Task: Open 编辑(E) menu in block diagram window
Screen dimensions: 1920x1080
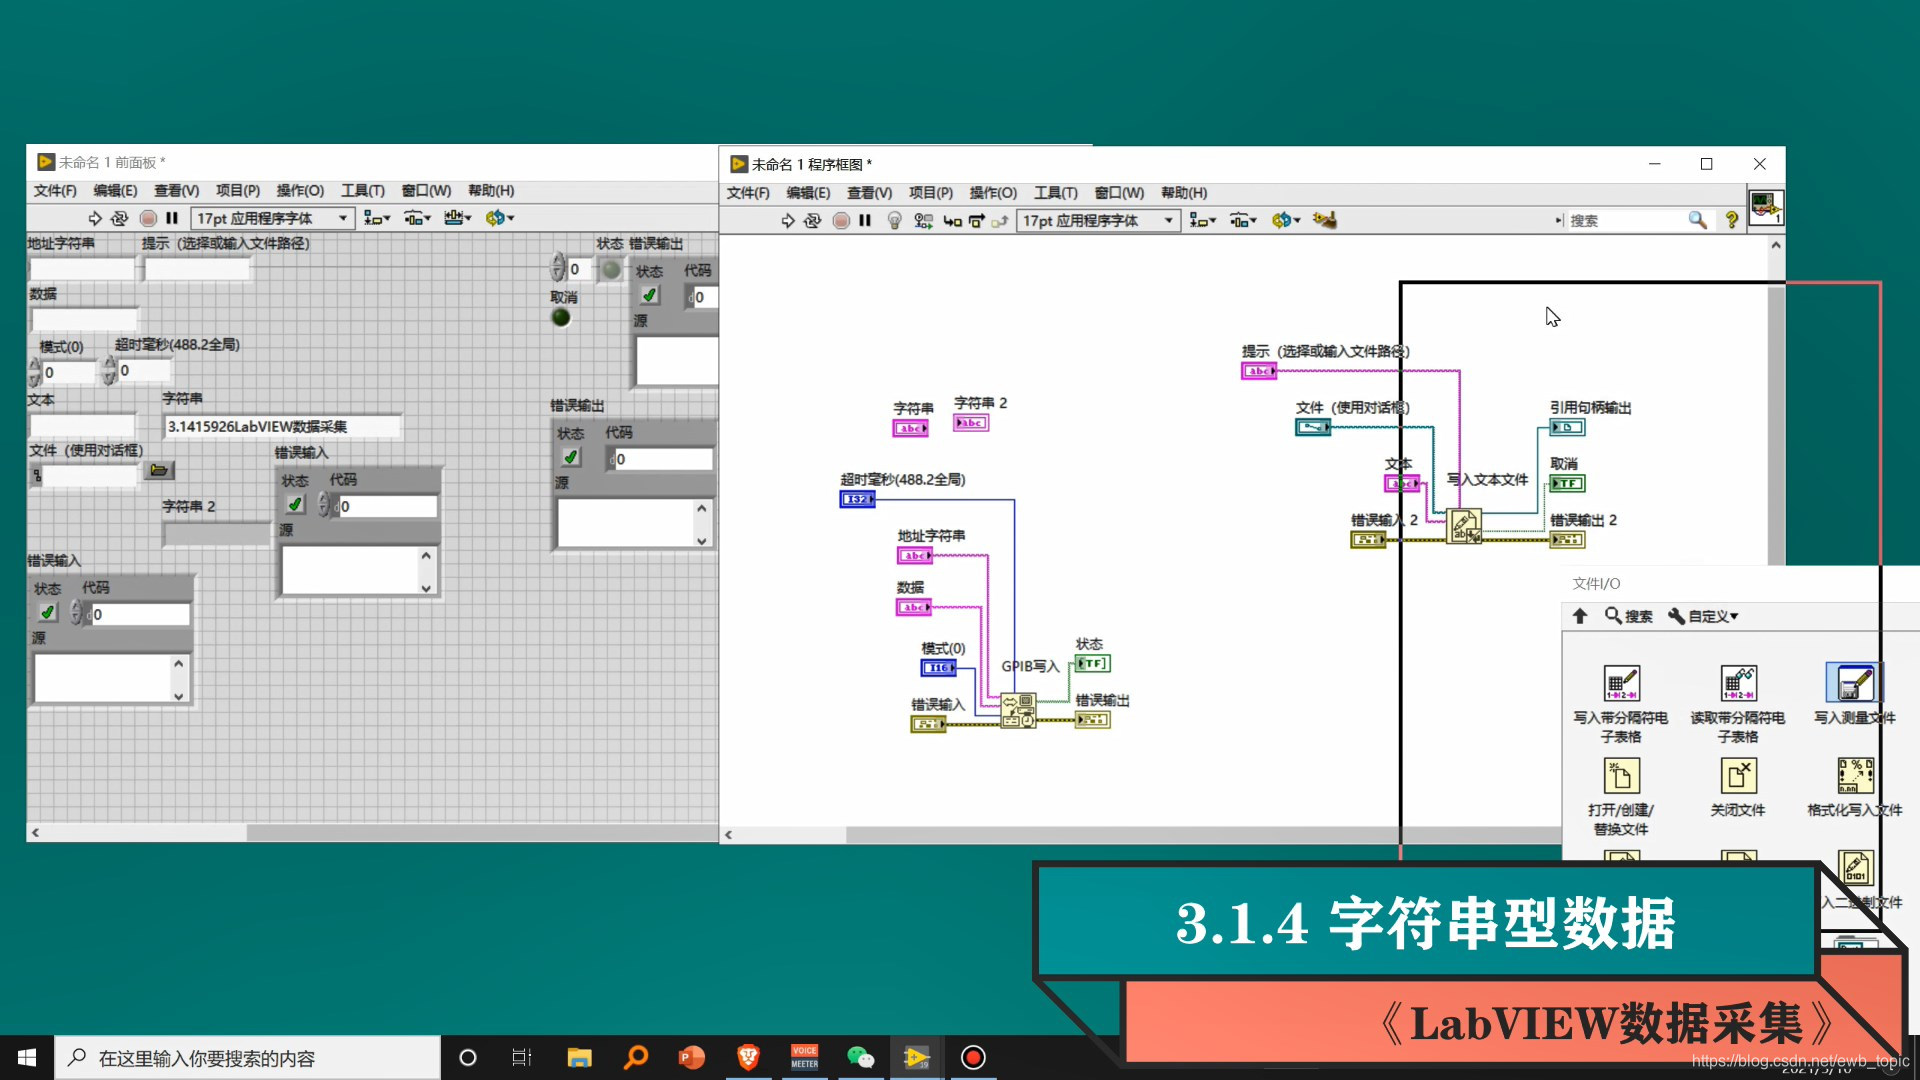Action: [x=808, y=193]
